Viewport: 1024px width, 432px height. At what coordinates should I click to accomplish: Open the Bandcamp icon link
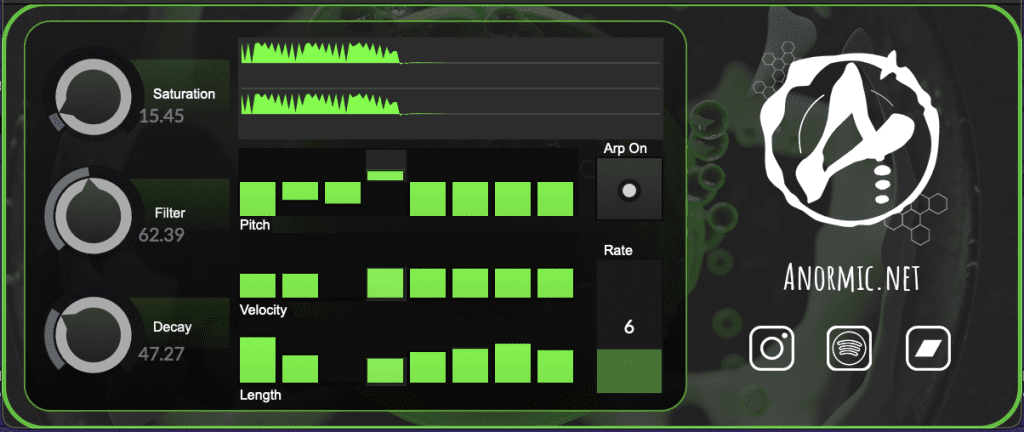pos(928,348)
